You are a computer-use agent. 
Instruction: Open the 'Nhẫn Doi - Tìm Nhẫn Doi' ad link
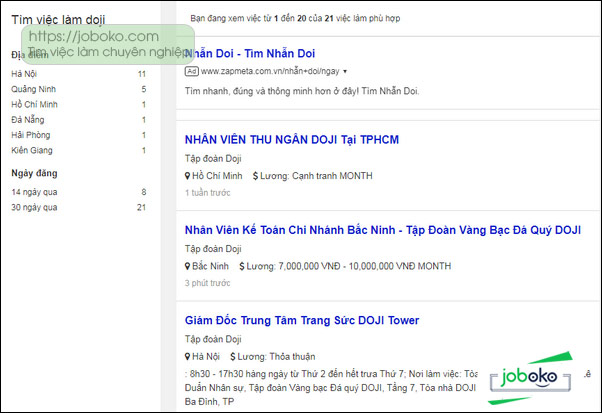(250, 53)
